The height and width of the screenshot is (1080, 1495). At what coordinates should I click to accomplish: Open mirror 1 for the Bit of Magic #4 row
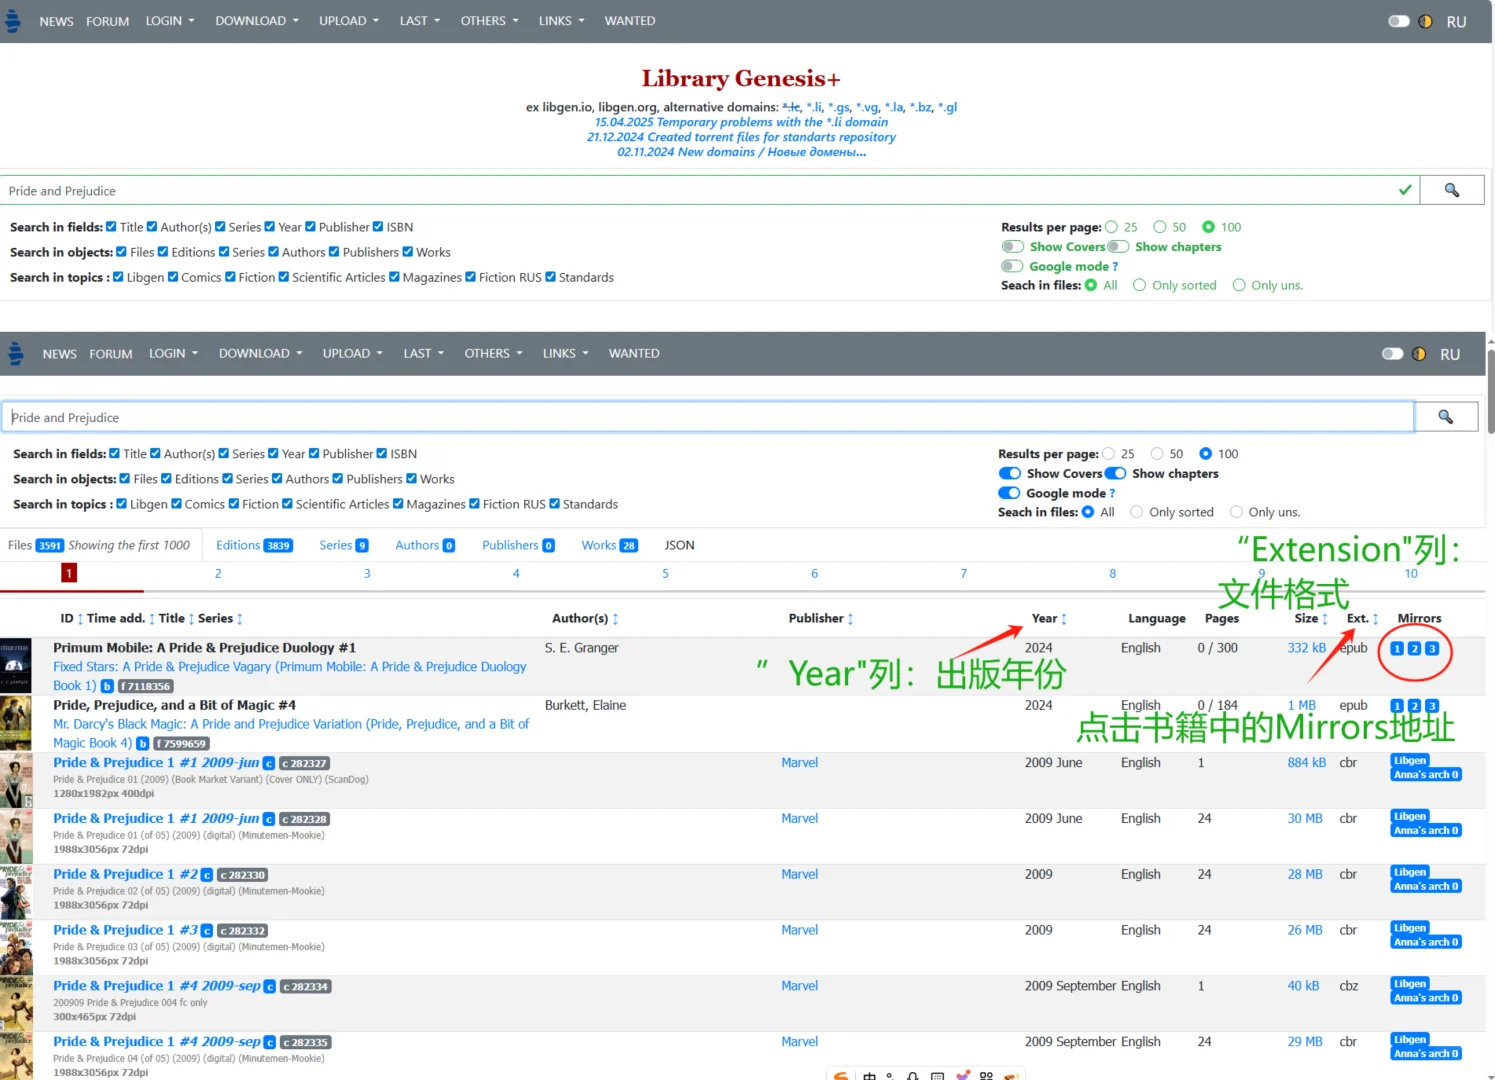pos(1397,706)
